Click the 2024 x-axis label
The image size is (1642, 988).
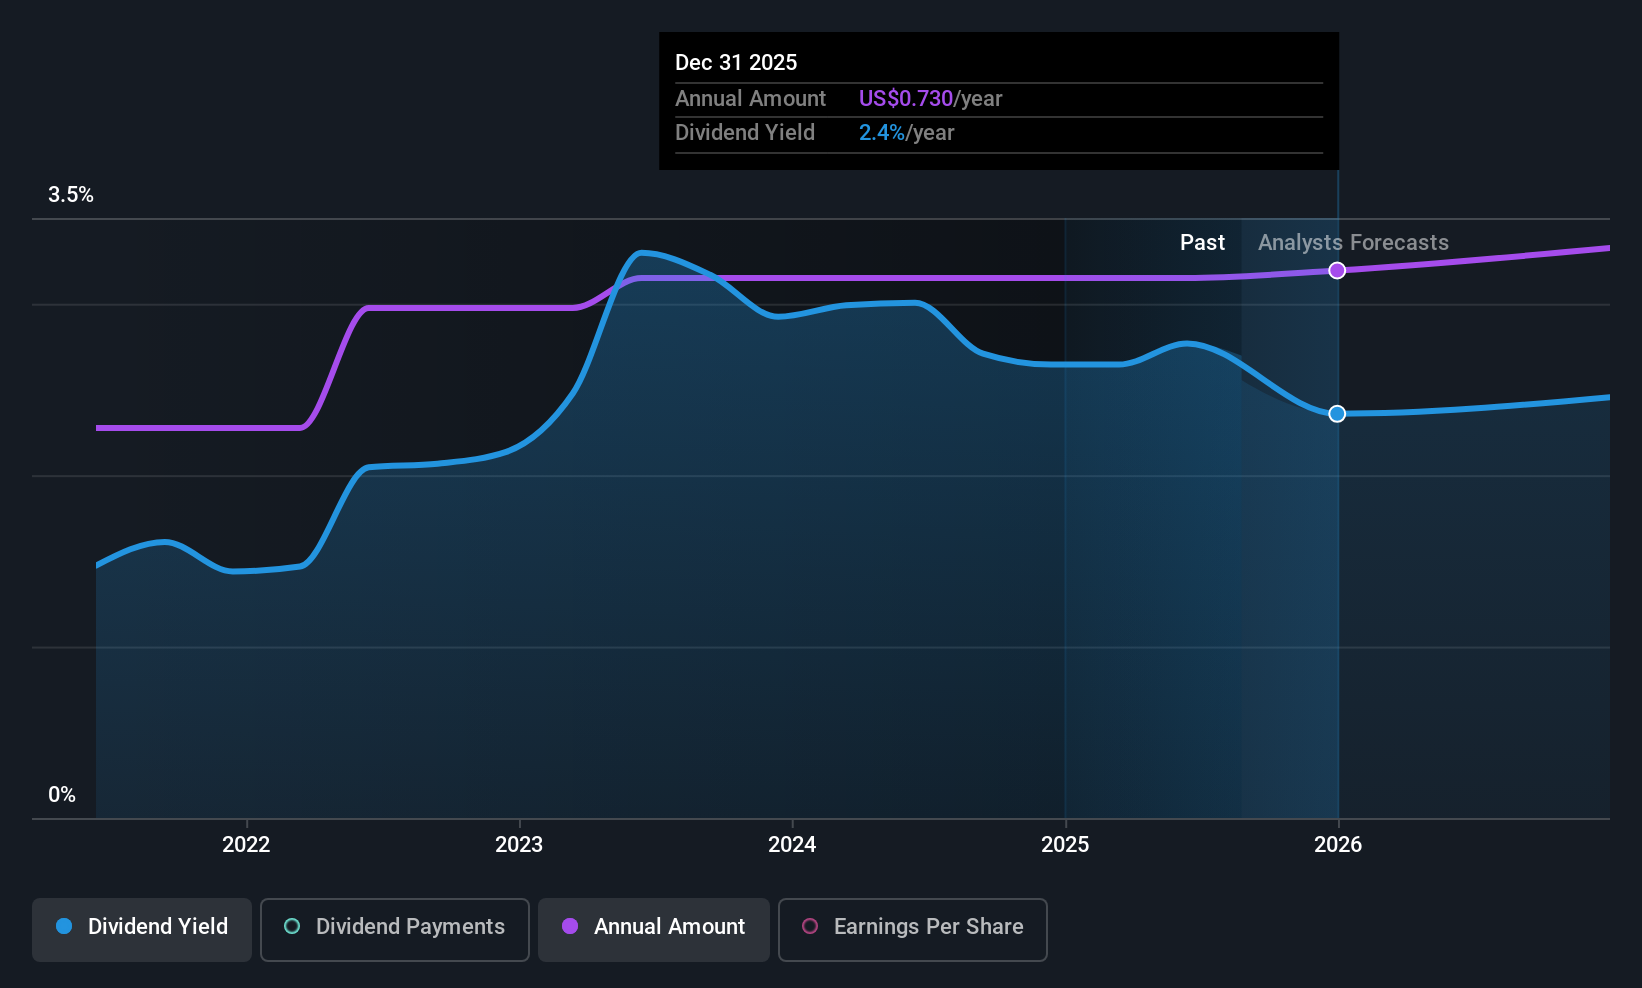pyautogui.click(x=792, y=845)
